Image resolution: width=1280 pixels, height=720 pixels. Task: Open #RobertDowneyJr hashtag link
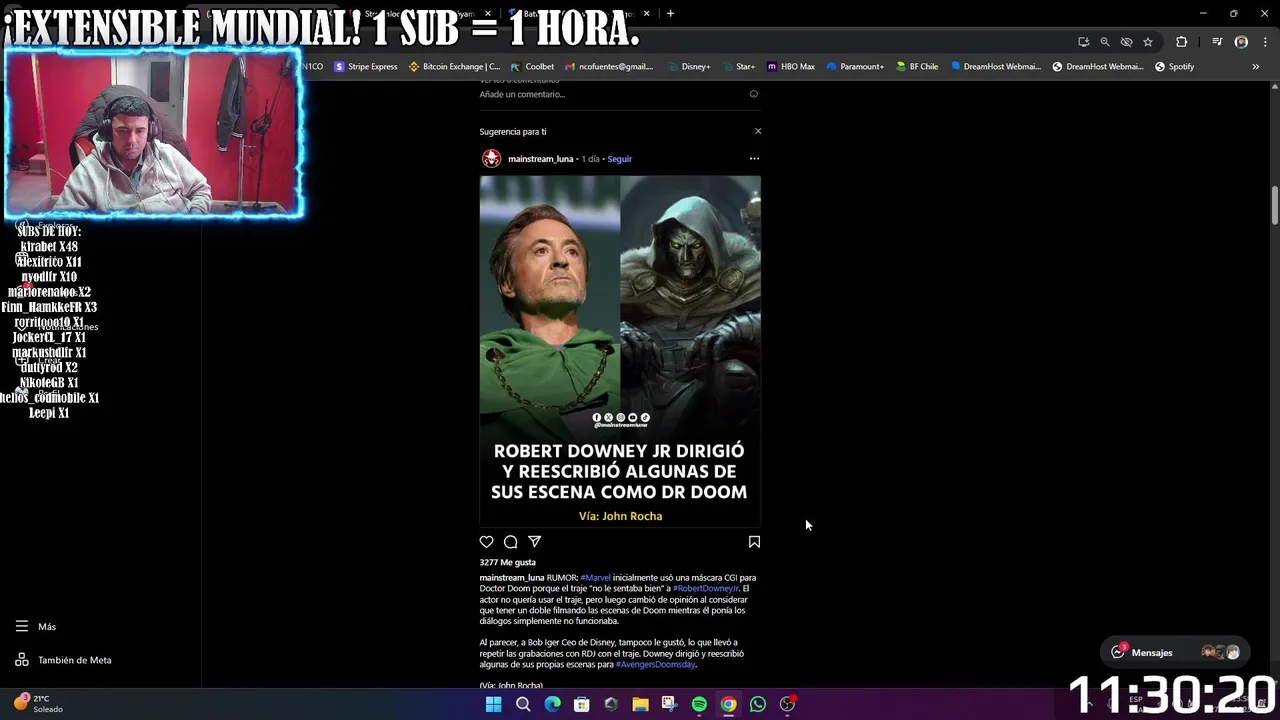(705, 589)
